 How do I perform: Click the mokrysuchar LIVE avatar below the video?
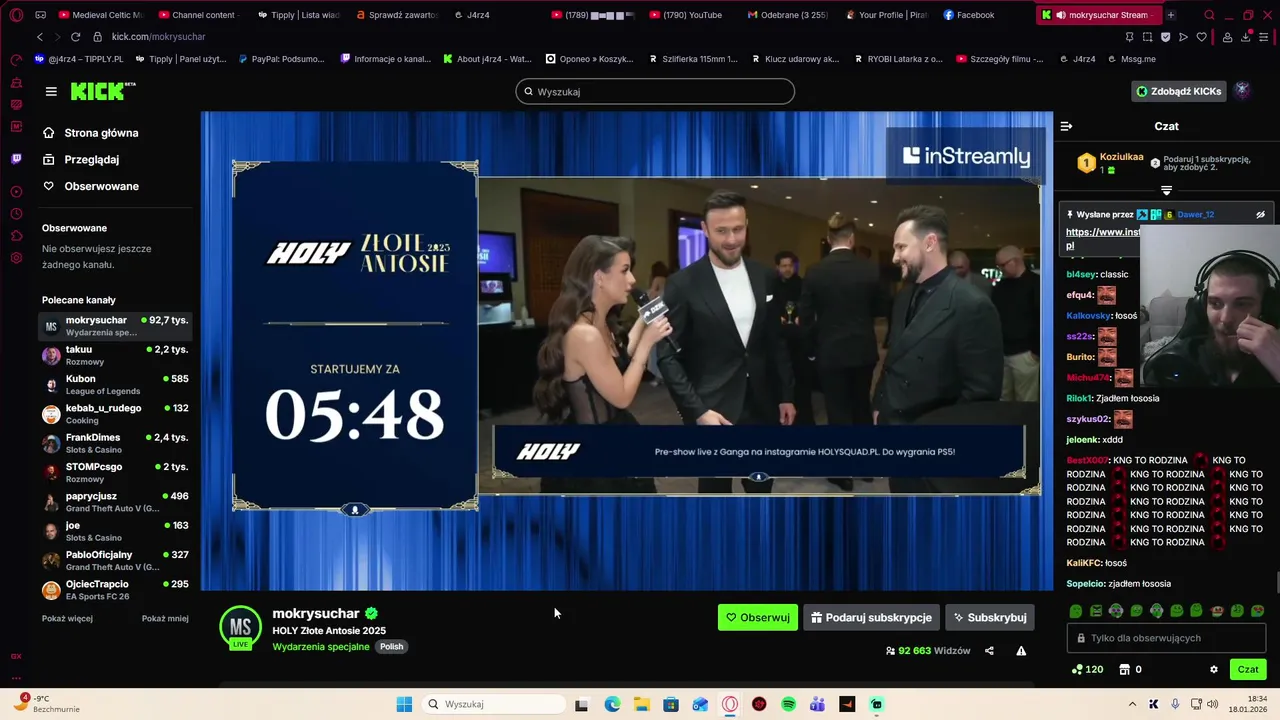tap(240, 628)
